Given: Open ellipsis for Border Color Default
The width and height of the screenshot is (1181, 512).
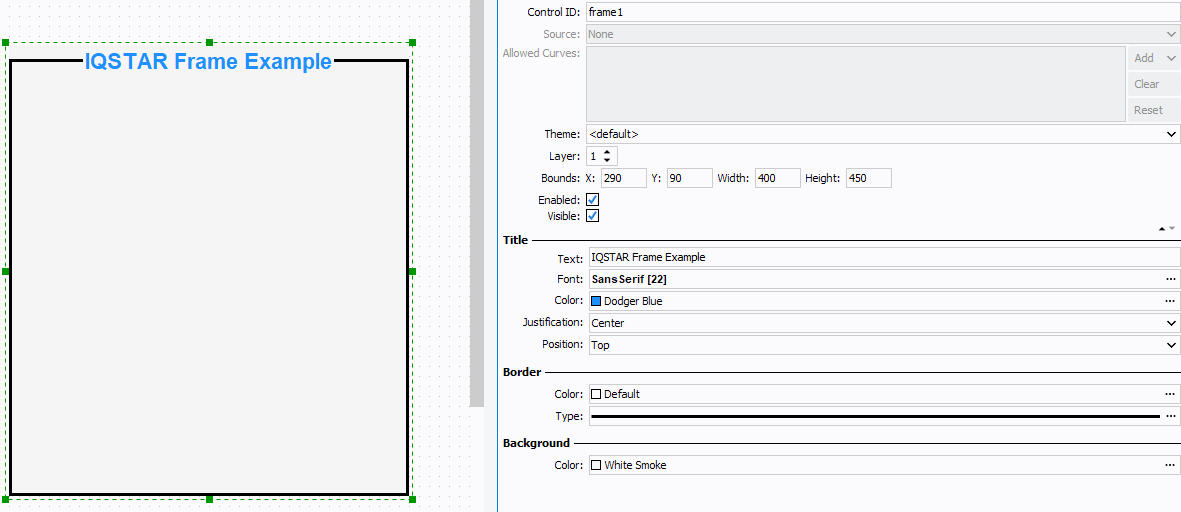Looking at the screenshot, I should (1170, 394).
